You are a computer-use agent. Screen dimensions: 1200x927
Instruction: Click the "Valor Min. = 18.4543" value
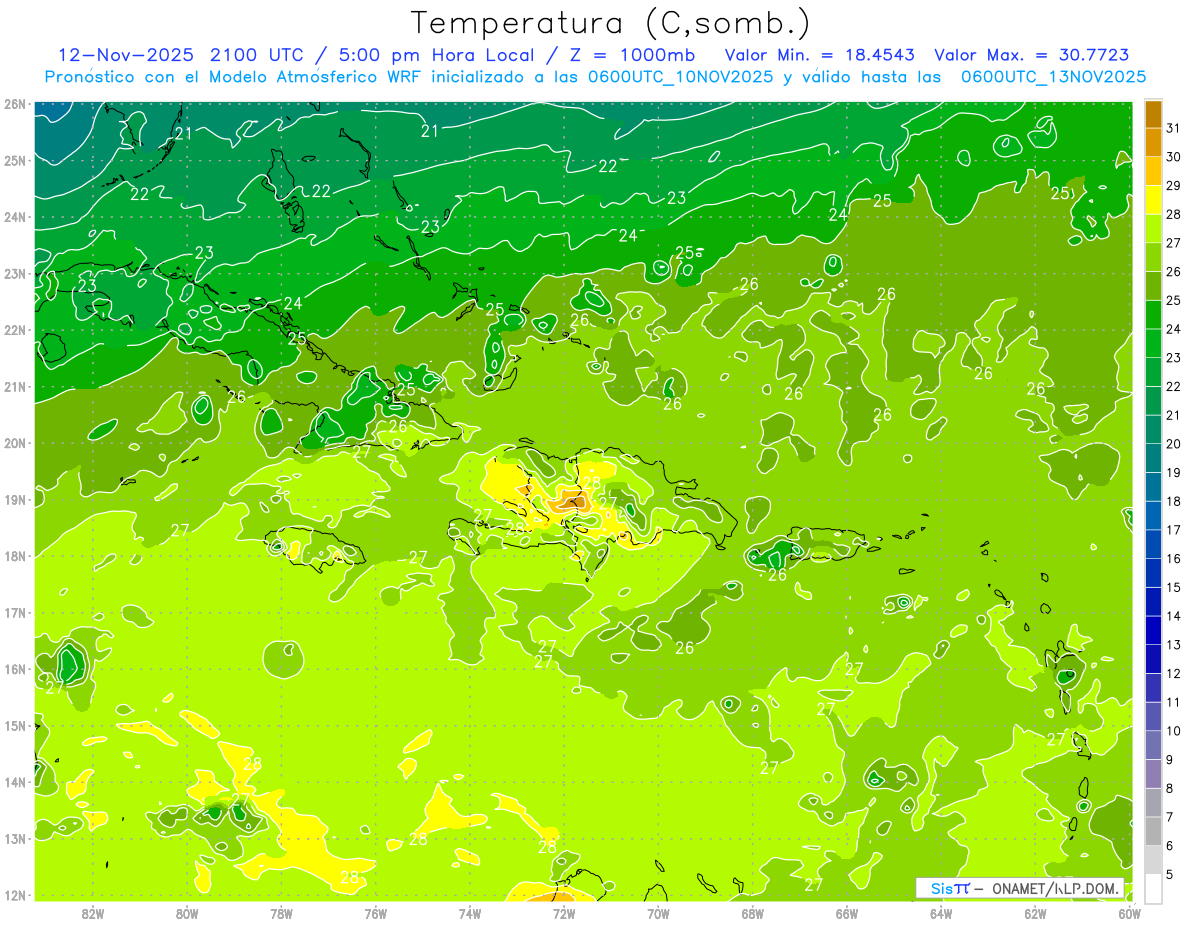pyautogui.click(x=822, y=55)
